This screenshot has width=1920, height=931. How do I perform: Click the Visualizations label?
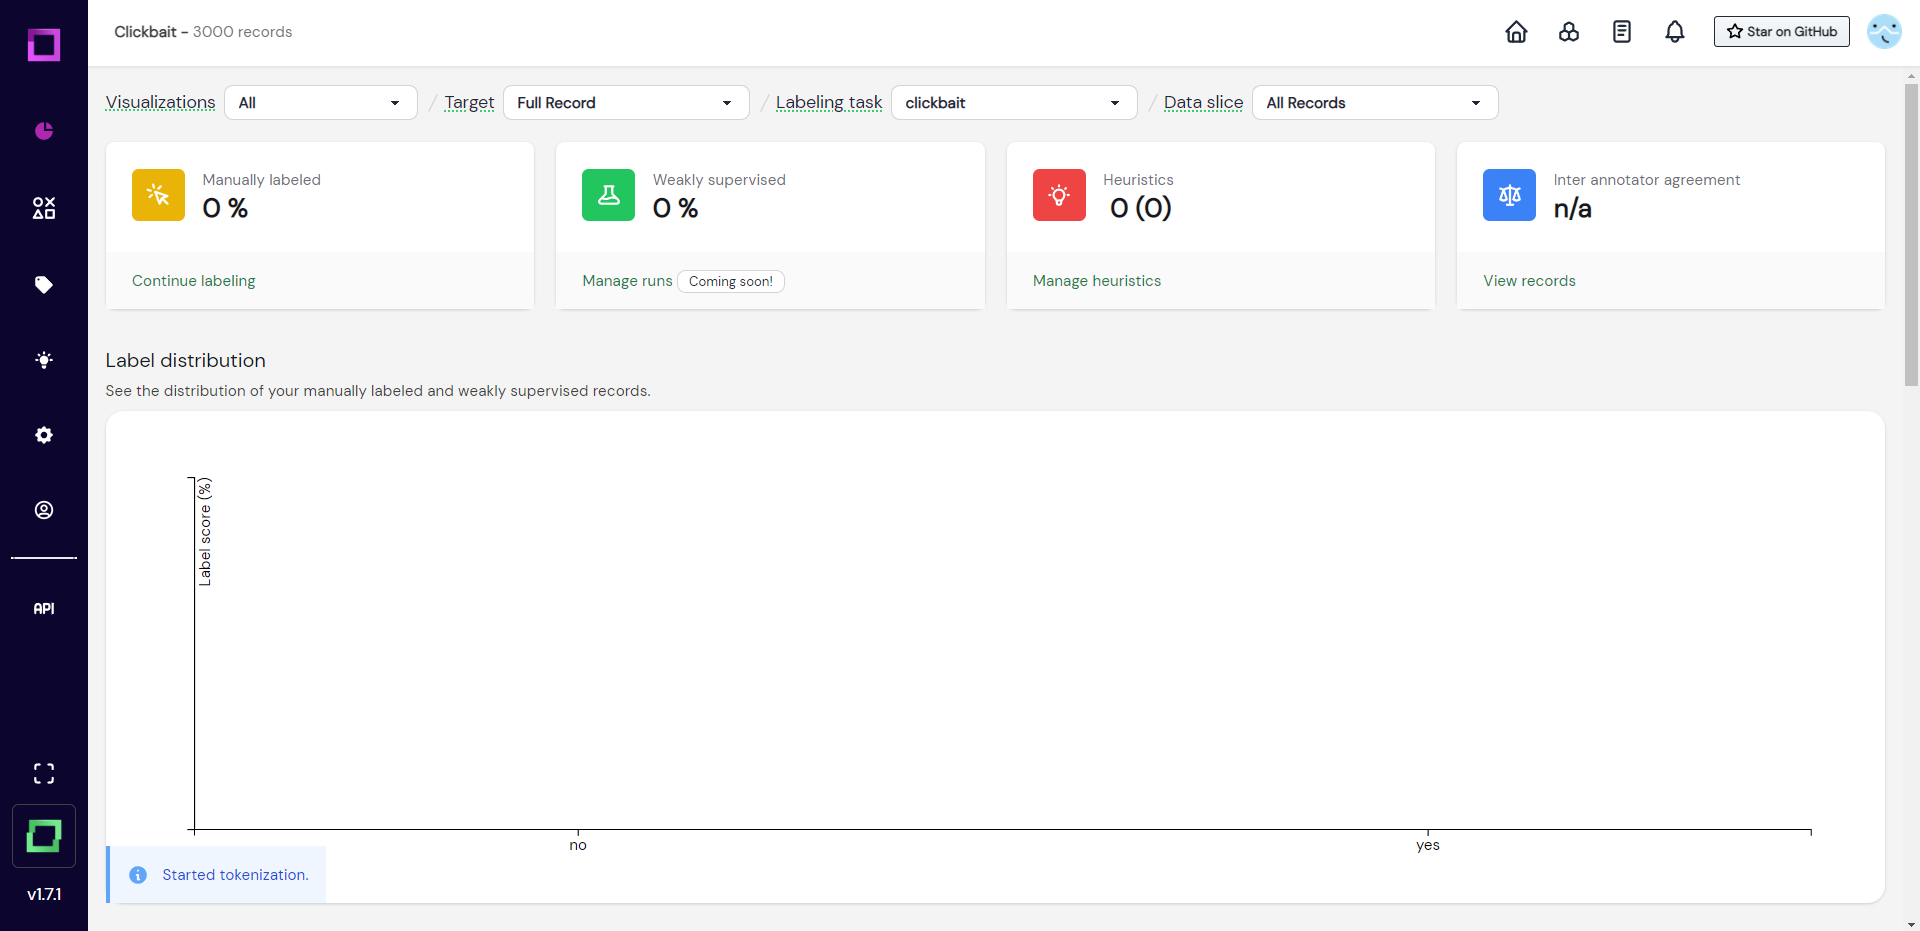[x=161, y=102]
